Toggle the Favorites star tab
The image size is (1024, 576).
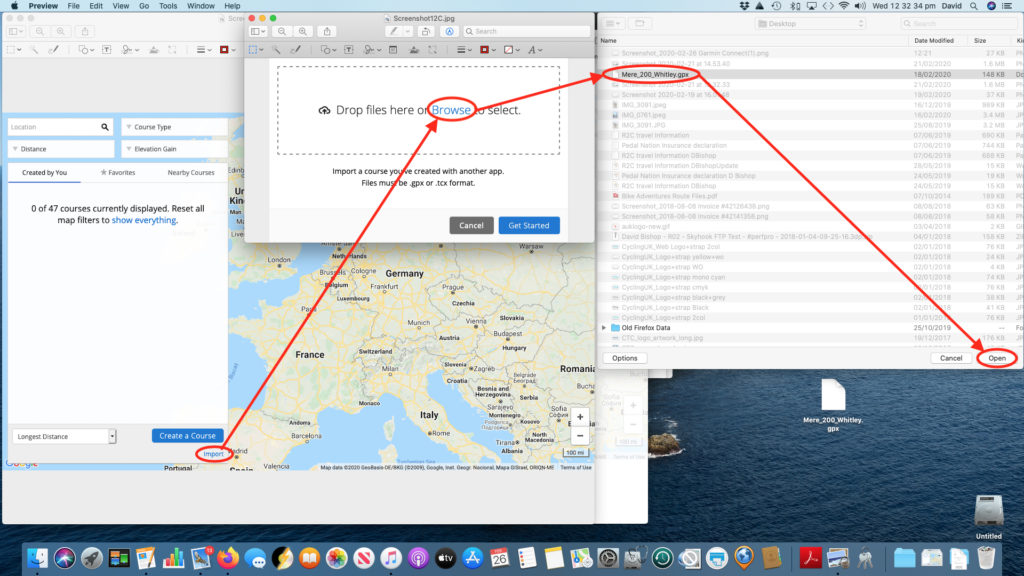click(x=118, y=172)
